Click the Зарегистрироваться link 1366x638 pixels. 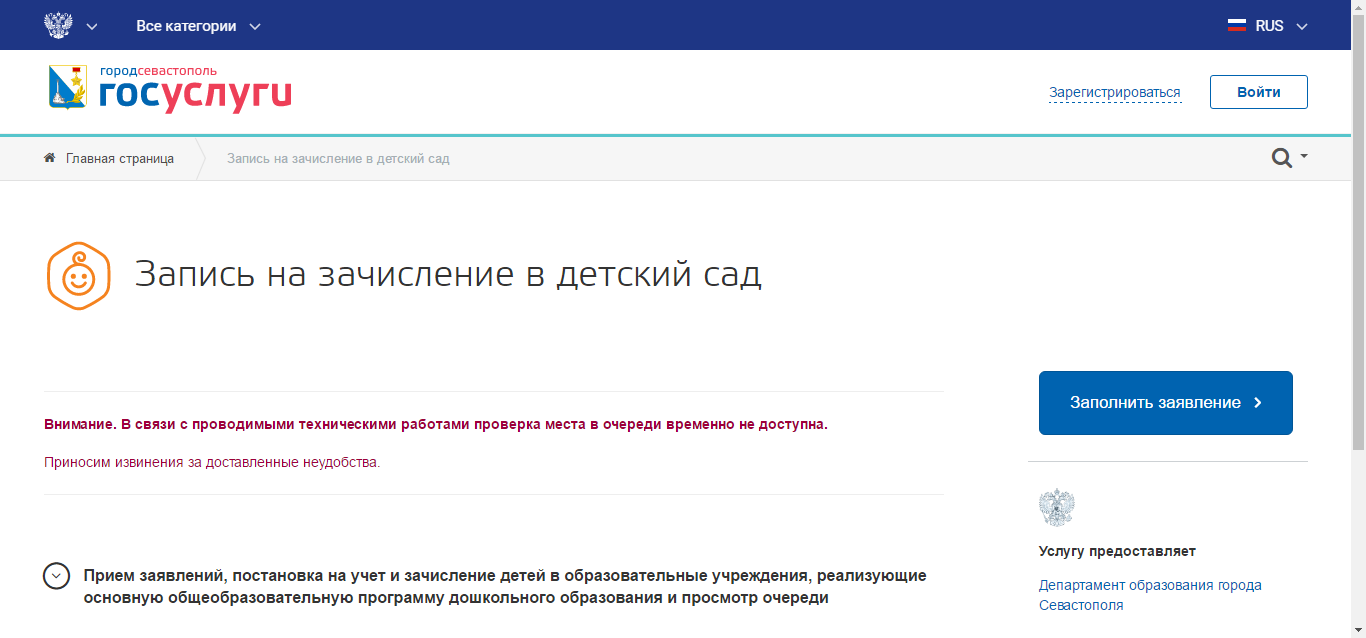tap(1115, 93)
